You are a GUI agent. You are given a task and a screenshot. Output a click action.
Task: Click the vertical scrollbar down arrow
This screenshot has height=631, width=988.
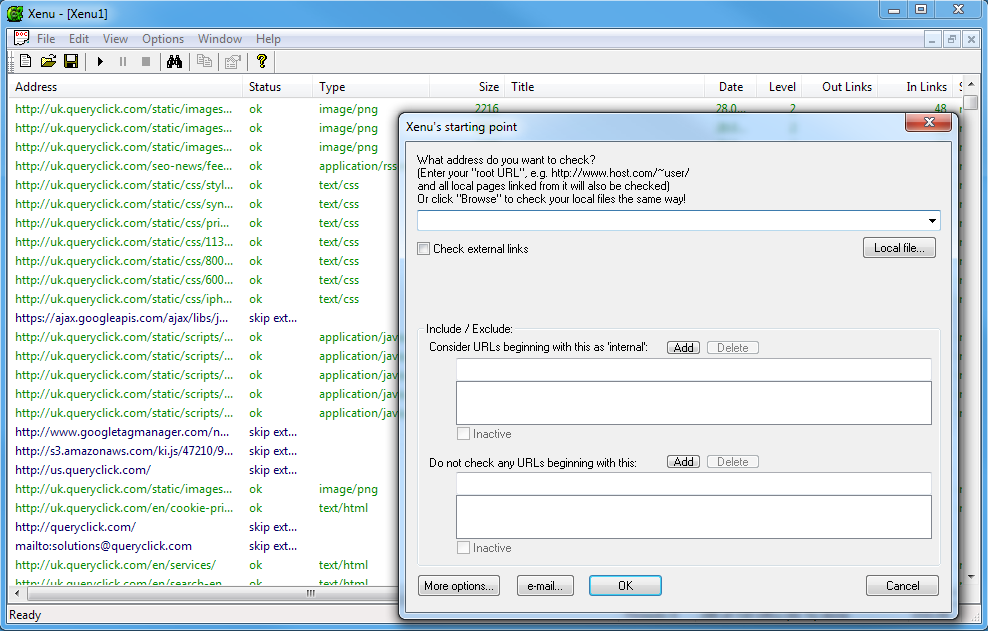point(970,577)
